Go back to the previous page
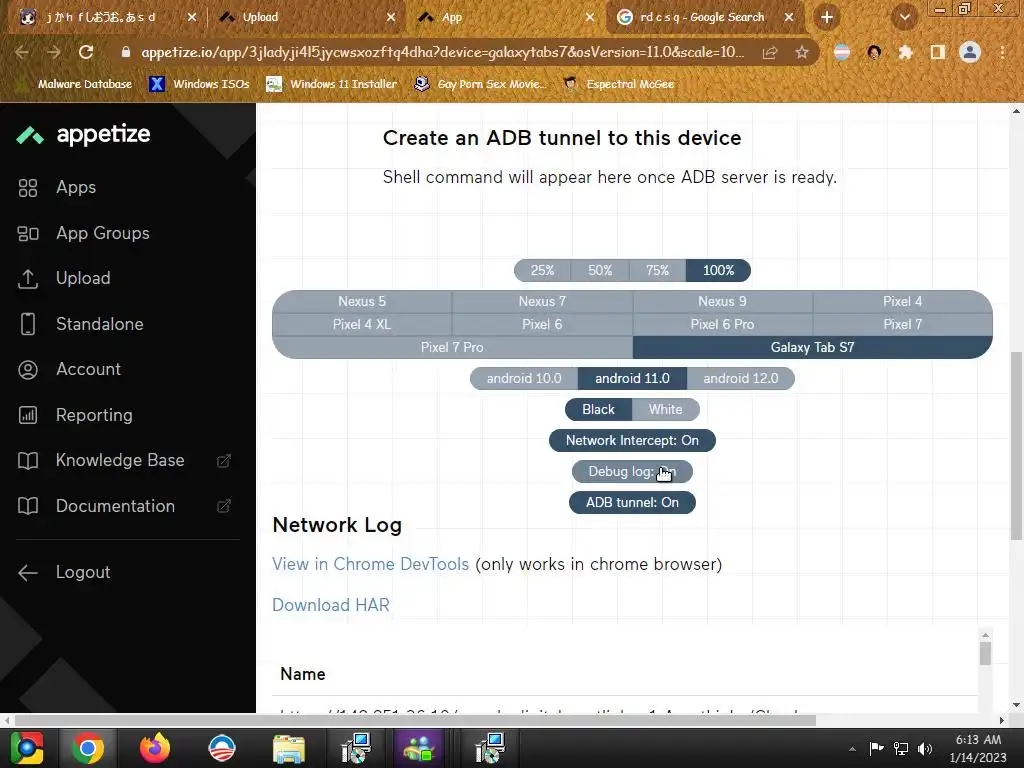 point(22,52)
